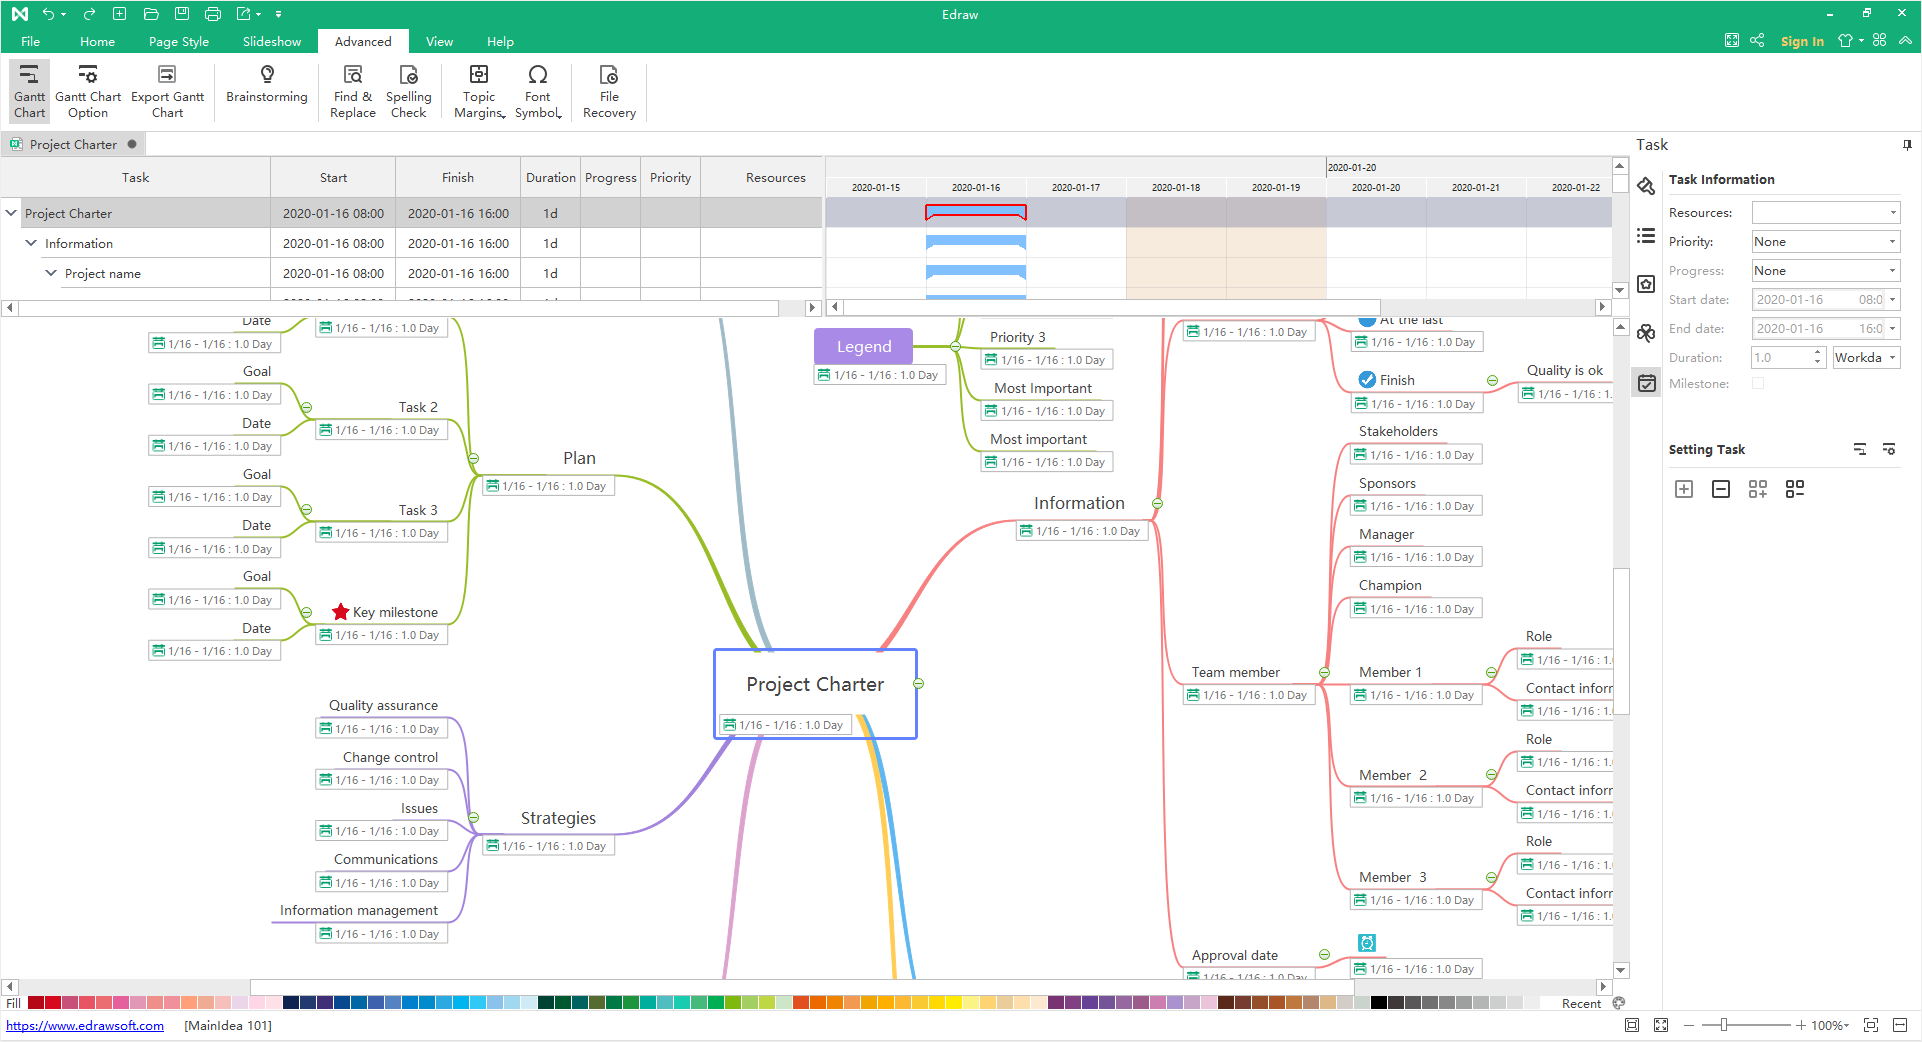1922x1042 pixels.
Task: Open the Resources dropdown in Task panel
Action: click(1825, 213)
